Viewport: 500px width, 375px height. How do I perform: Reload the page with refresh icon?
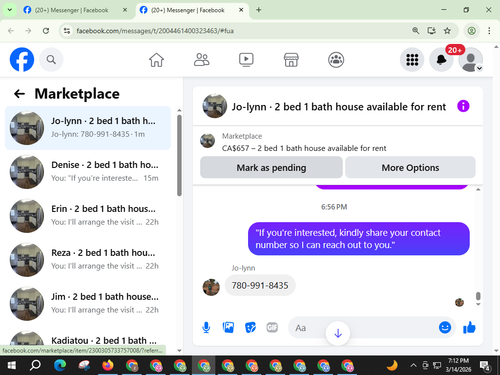tap(46, 31)
